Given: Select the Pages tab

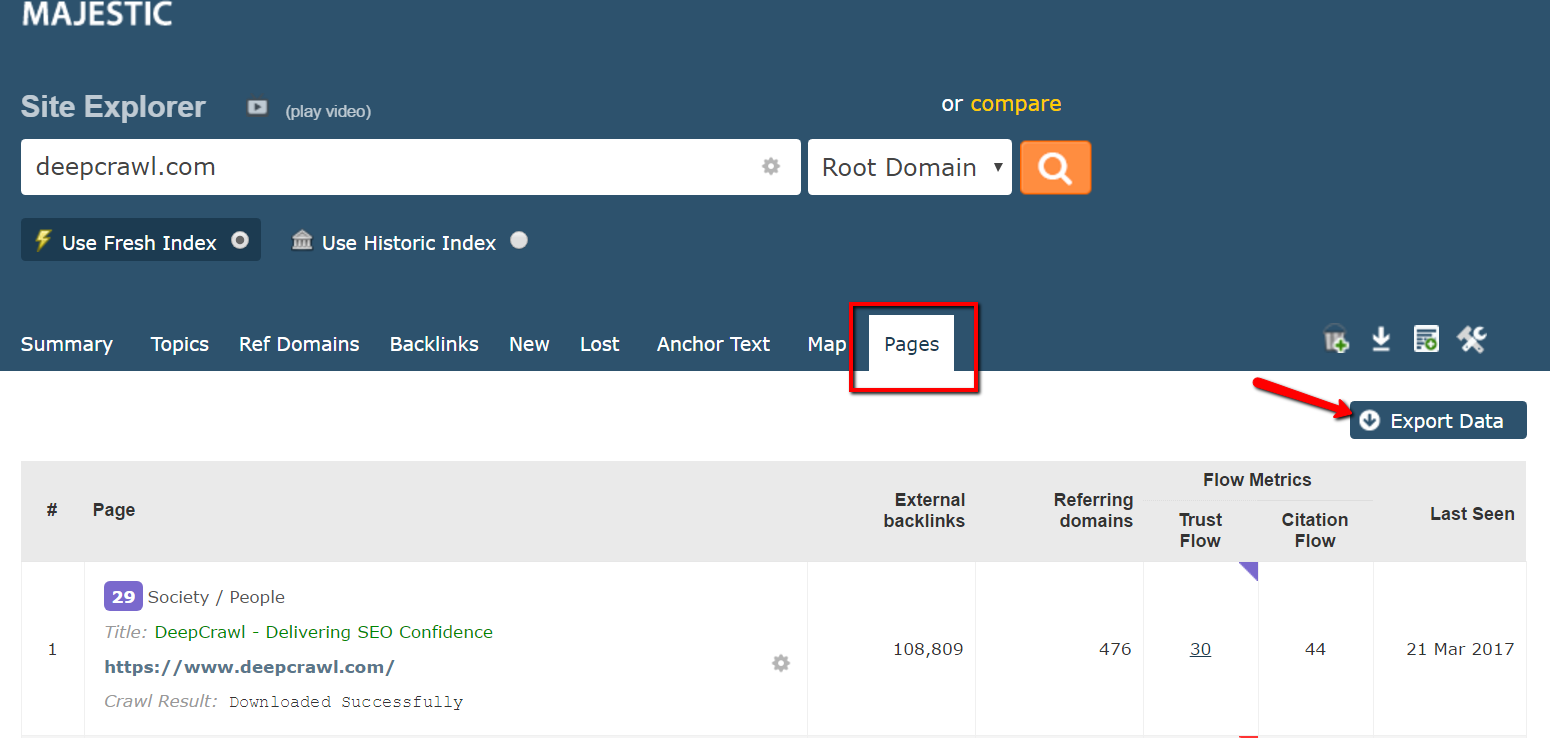Looking at the screenshot, I should tap(912, 344).
